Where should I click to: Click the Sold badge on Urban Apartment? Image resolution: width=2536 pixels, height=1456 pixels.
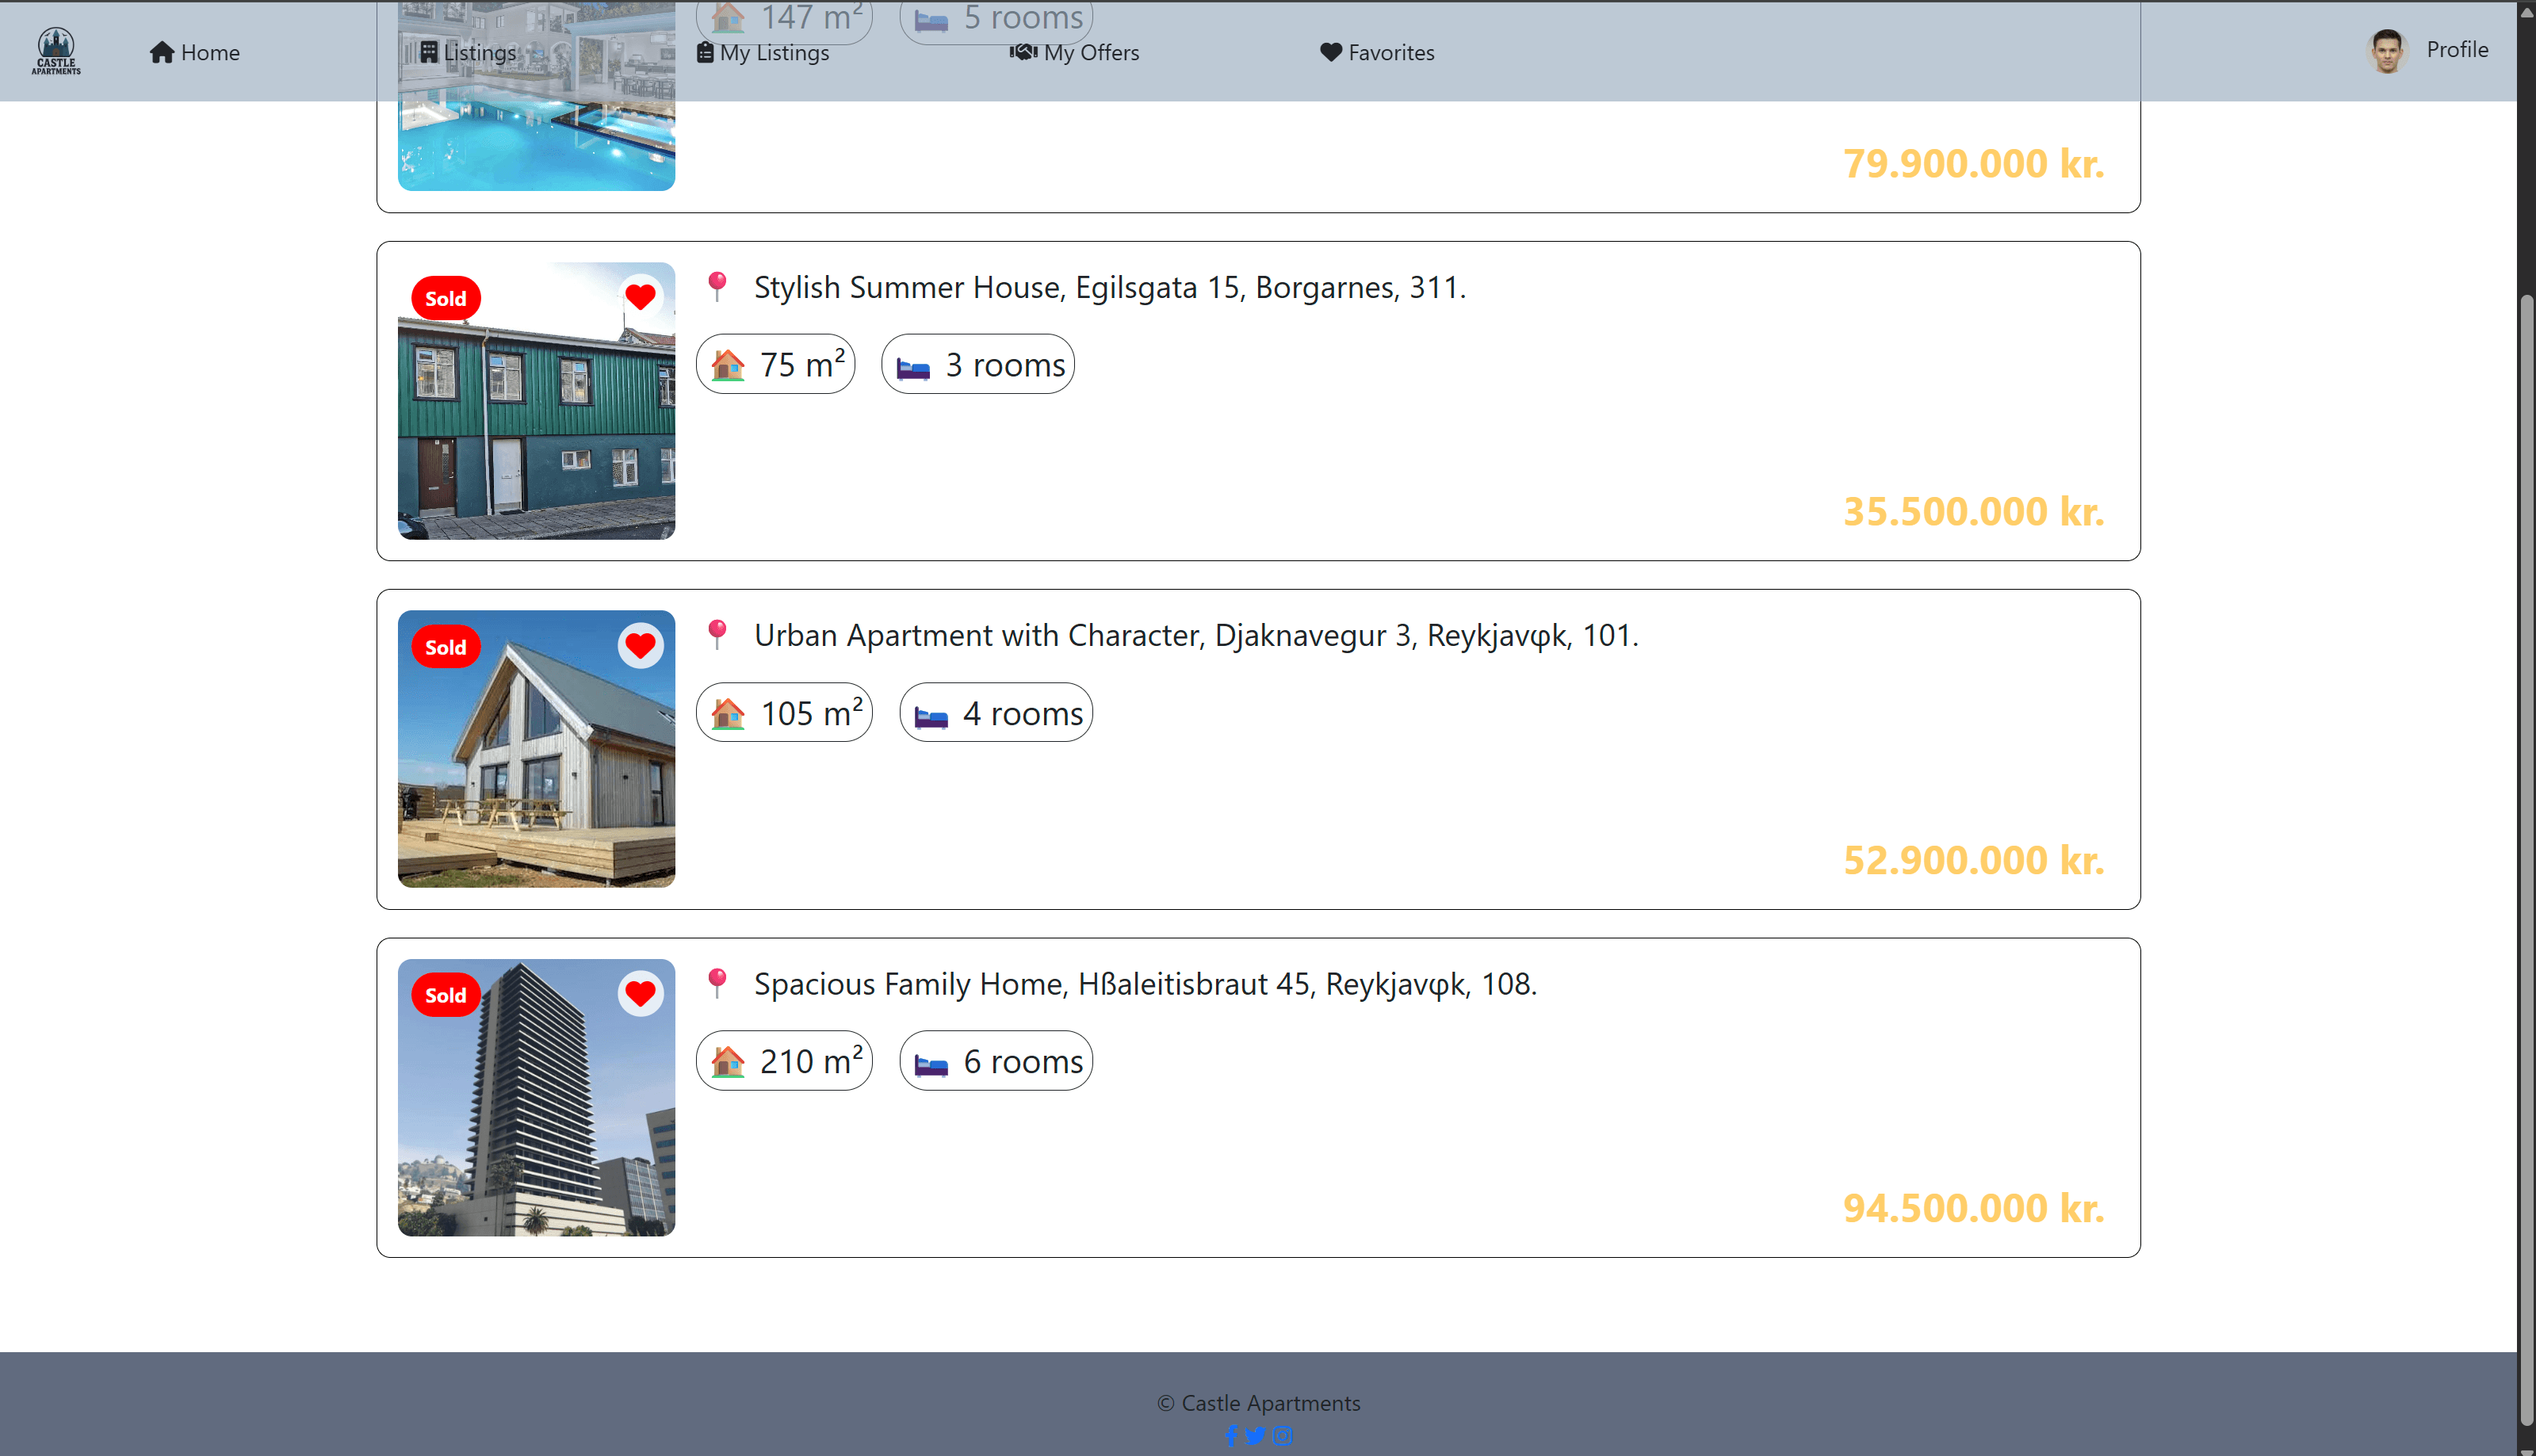coord(446,647)
